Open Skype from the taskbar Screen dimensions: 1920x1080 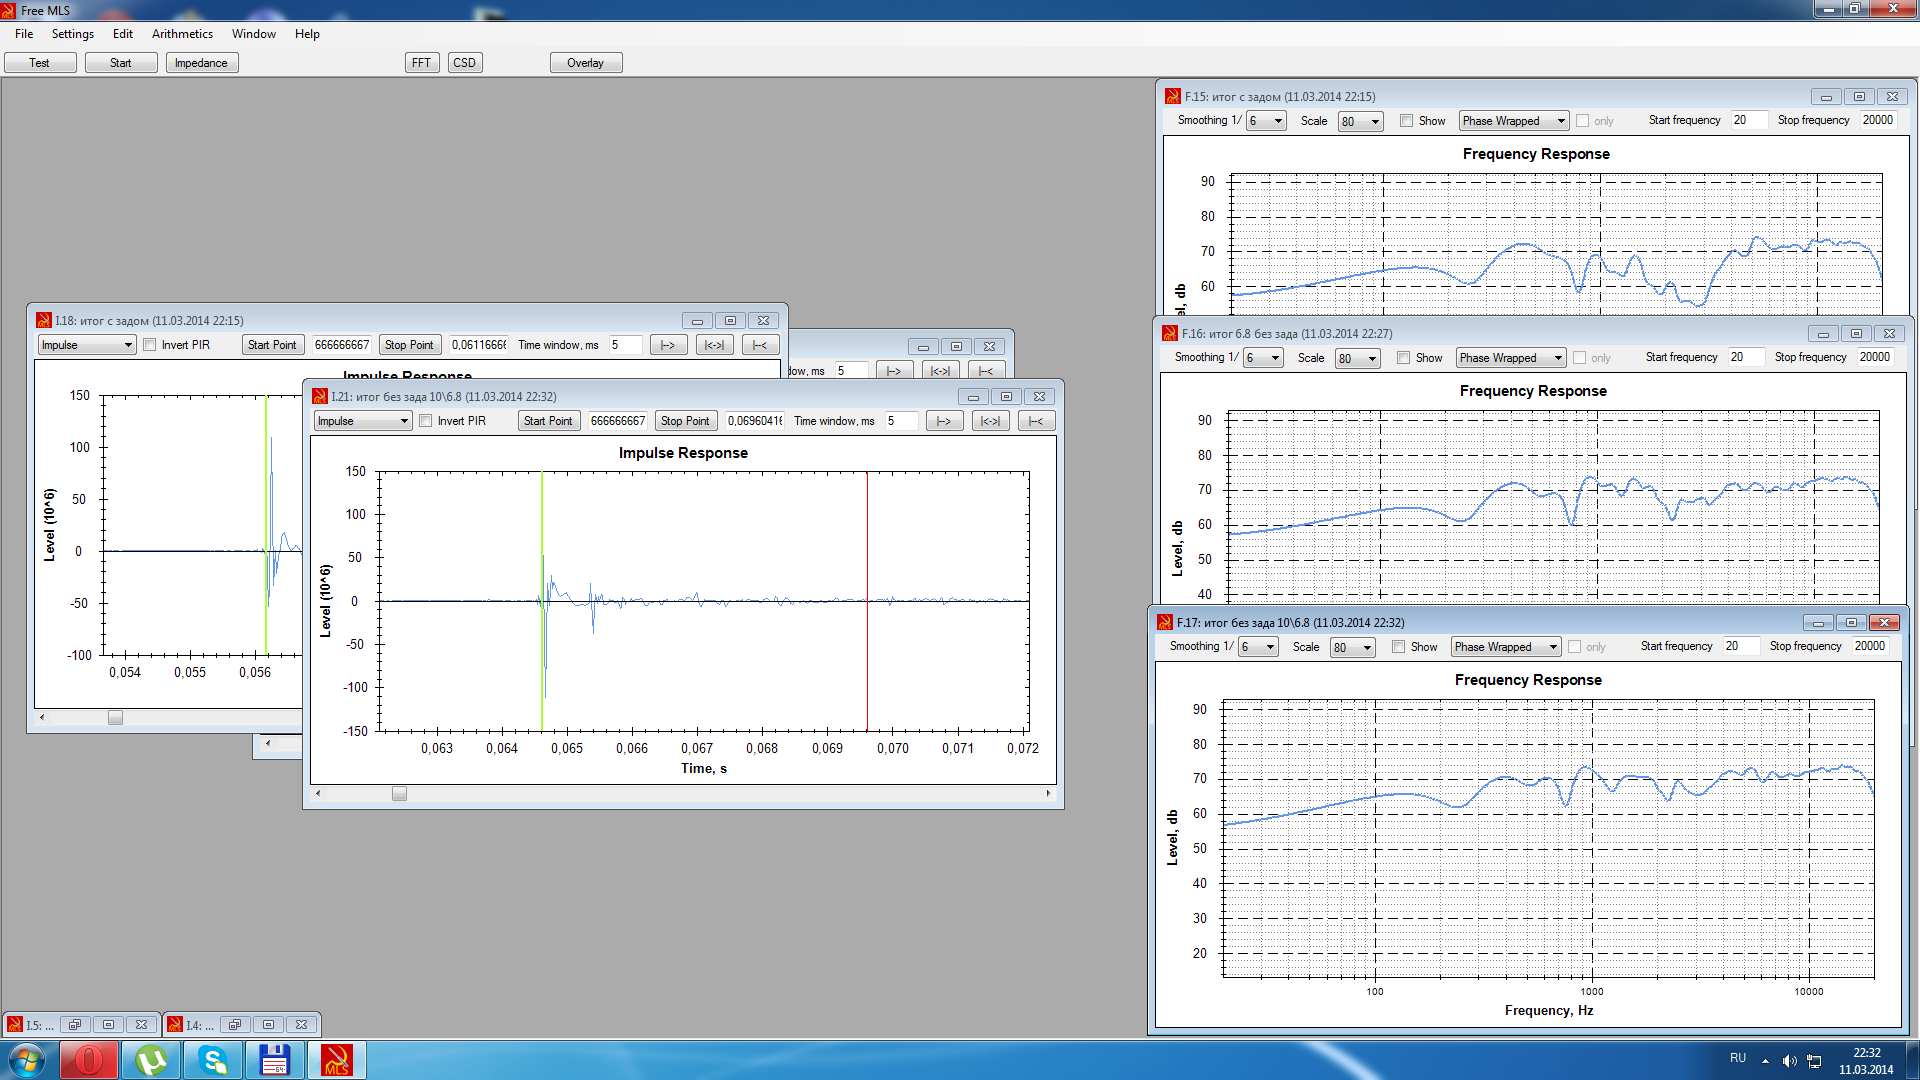click(x=213, y=1060)
